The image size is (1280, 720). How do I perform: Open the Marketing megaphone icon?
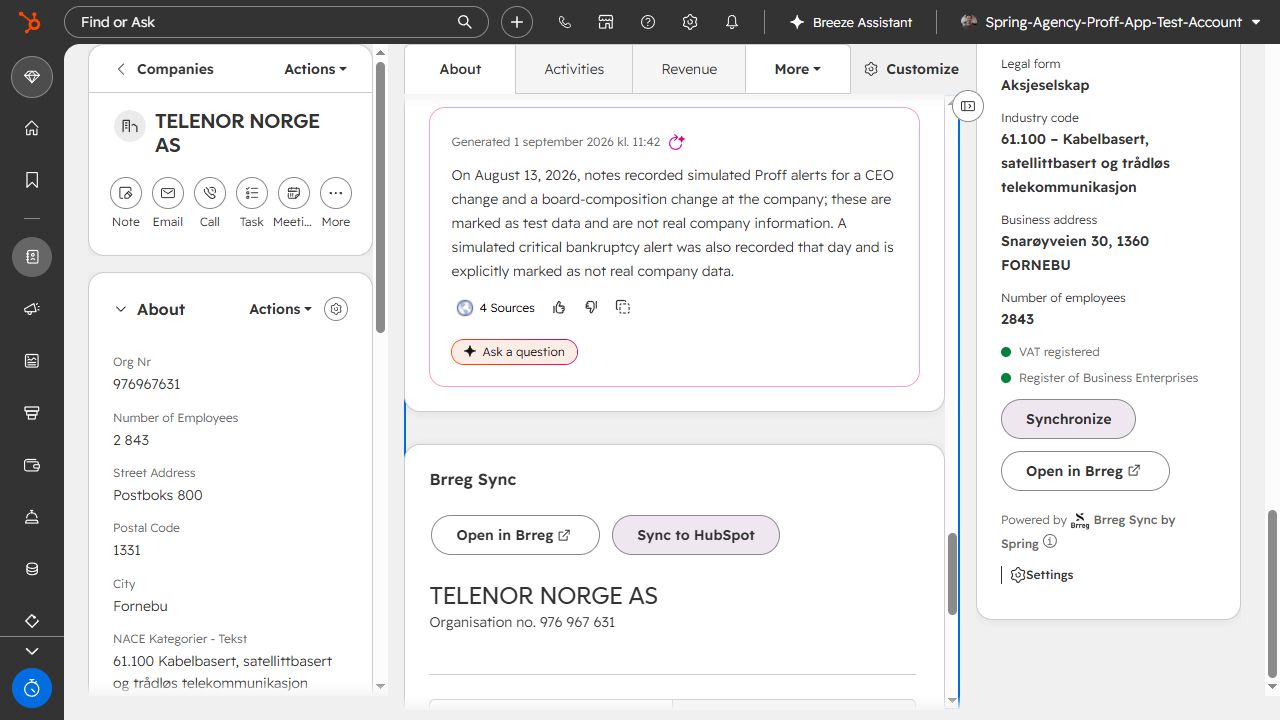(32, 309)
